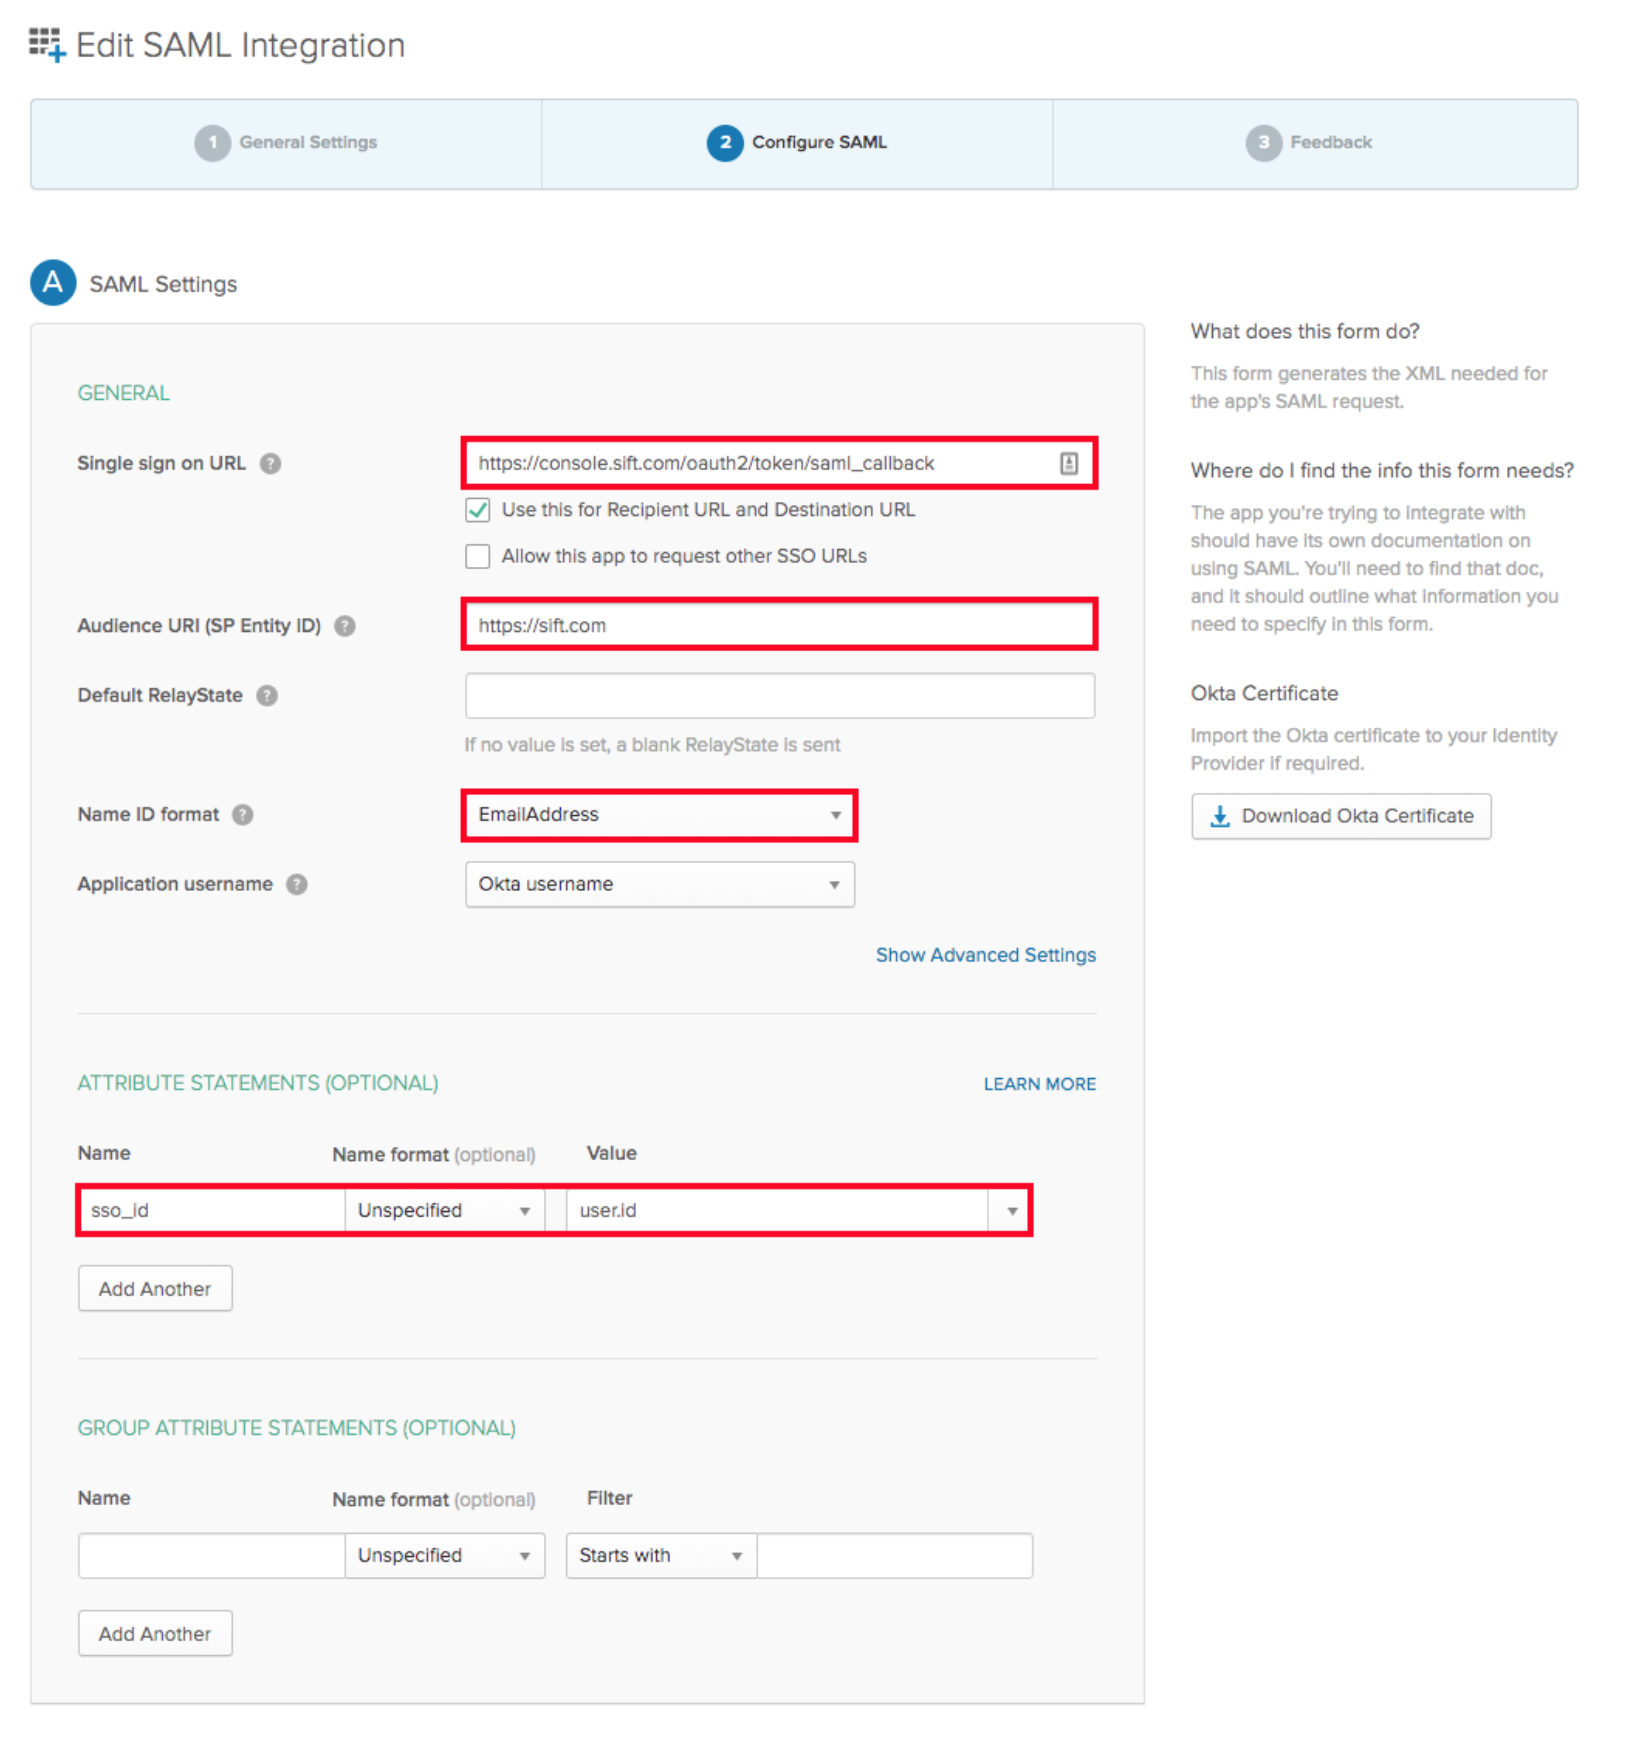Screen dimensions: 1630x1740
Task: Open the Application username dropdown showing Okta username
Action: point(660,885)
